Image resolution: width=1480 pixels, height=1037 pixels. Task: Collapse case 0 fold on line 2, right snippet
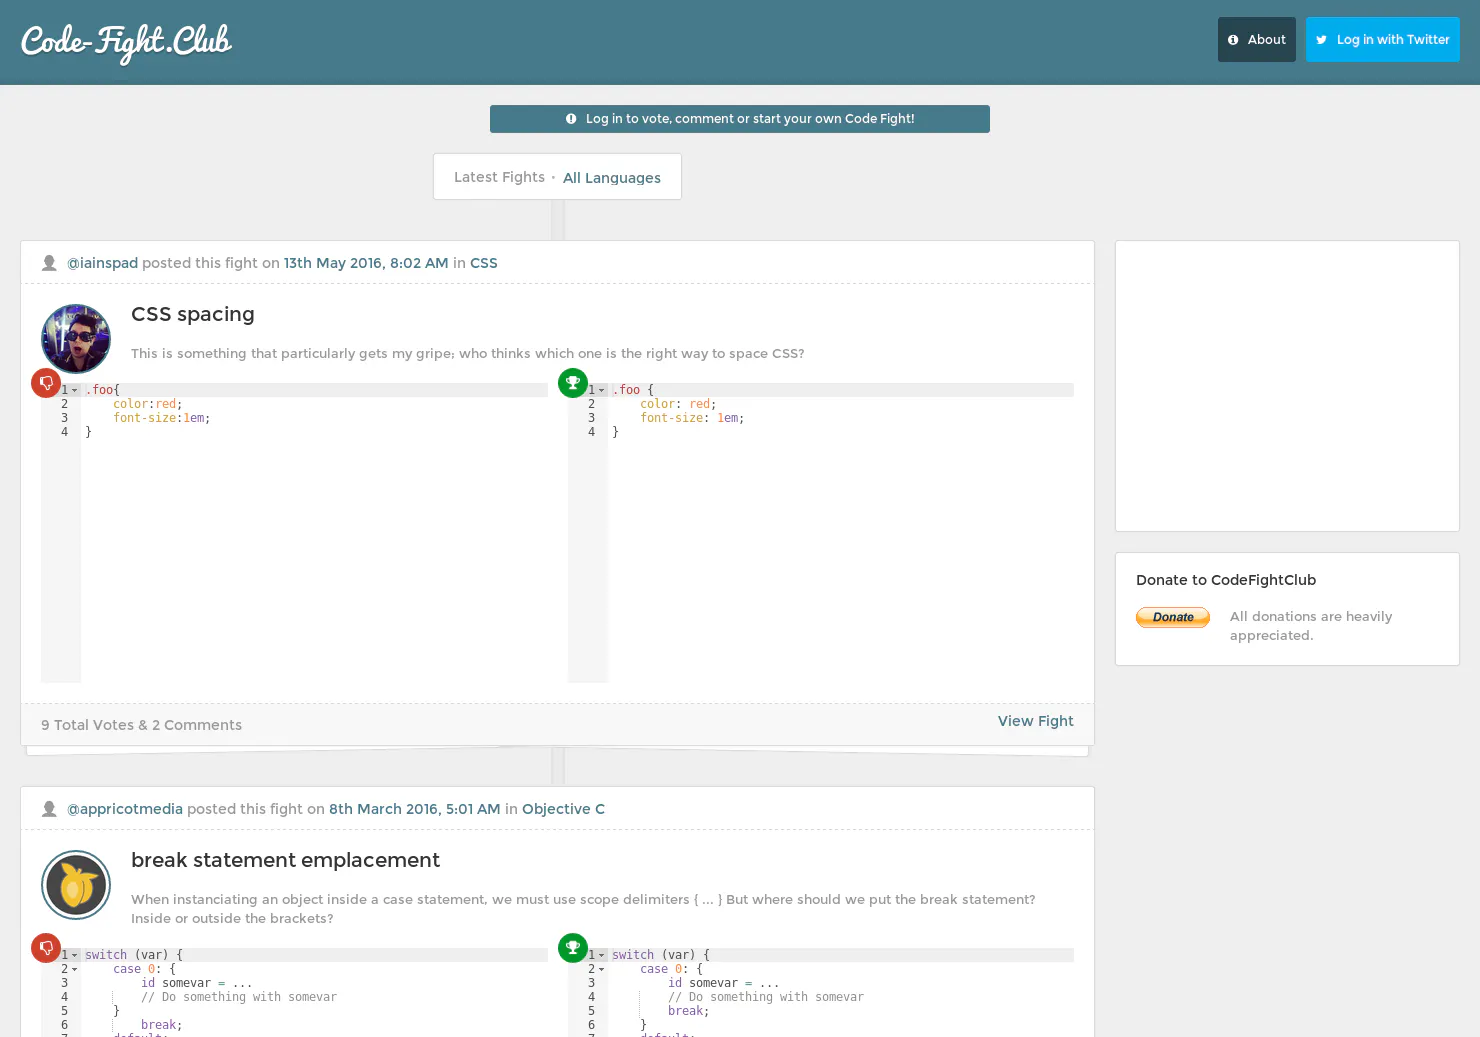point(601,969)
